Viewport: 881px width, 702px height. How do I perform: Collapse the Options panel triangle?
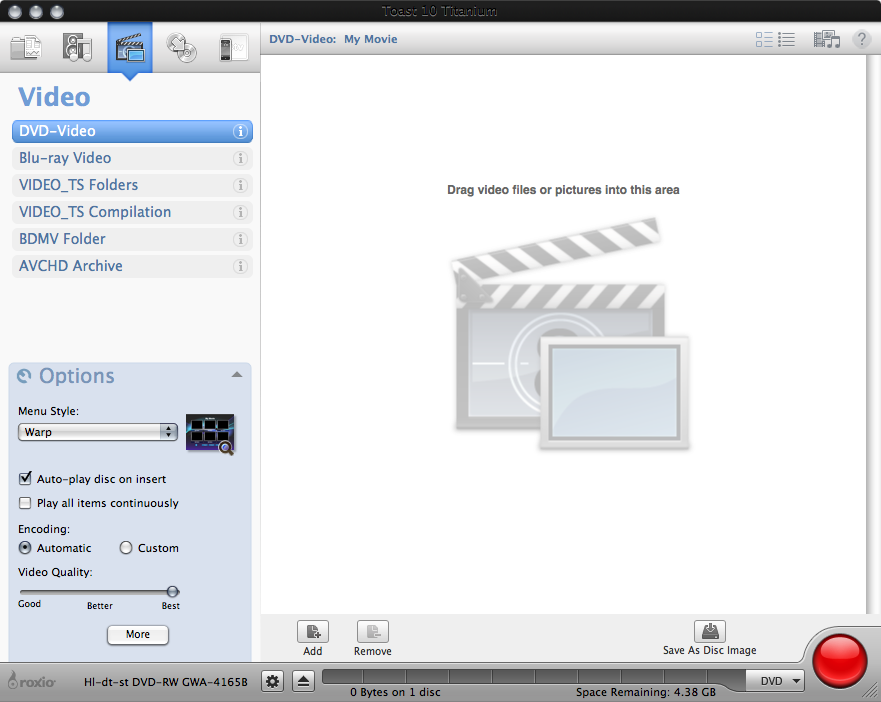click(237, 375)
